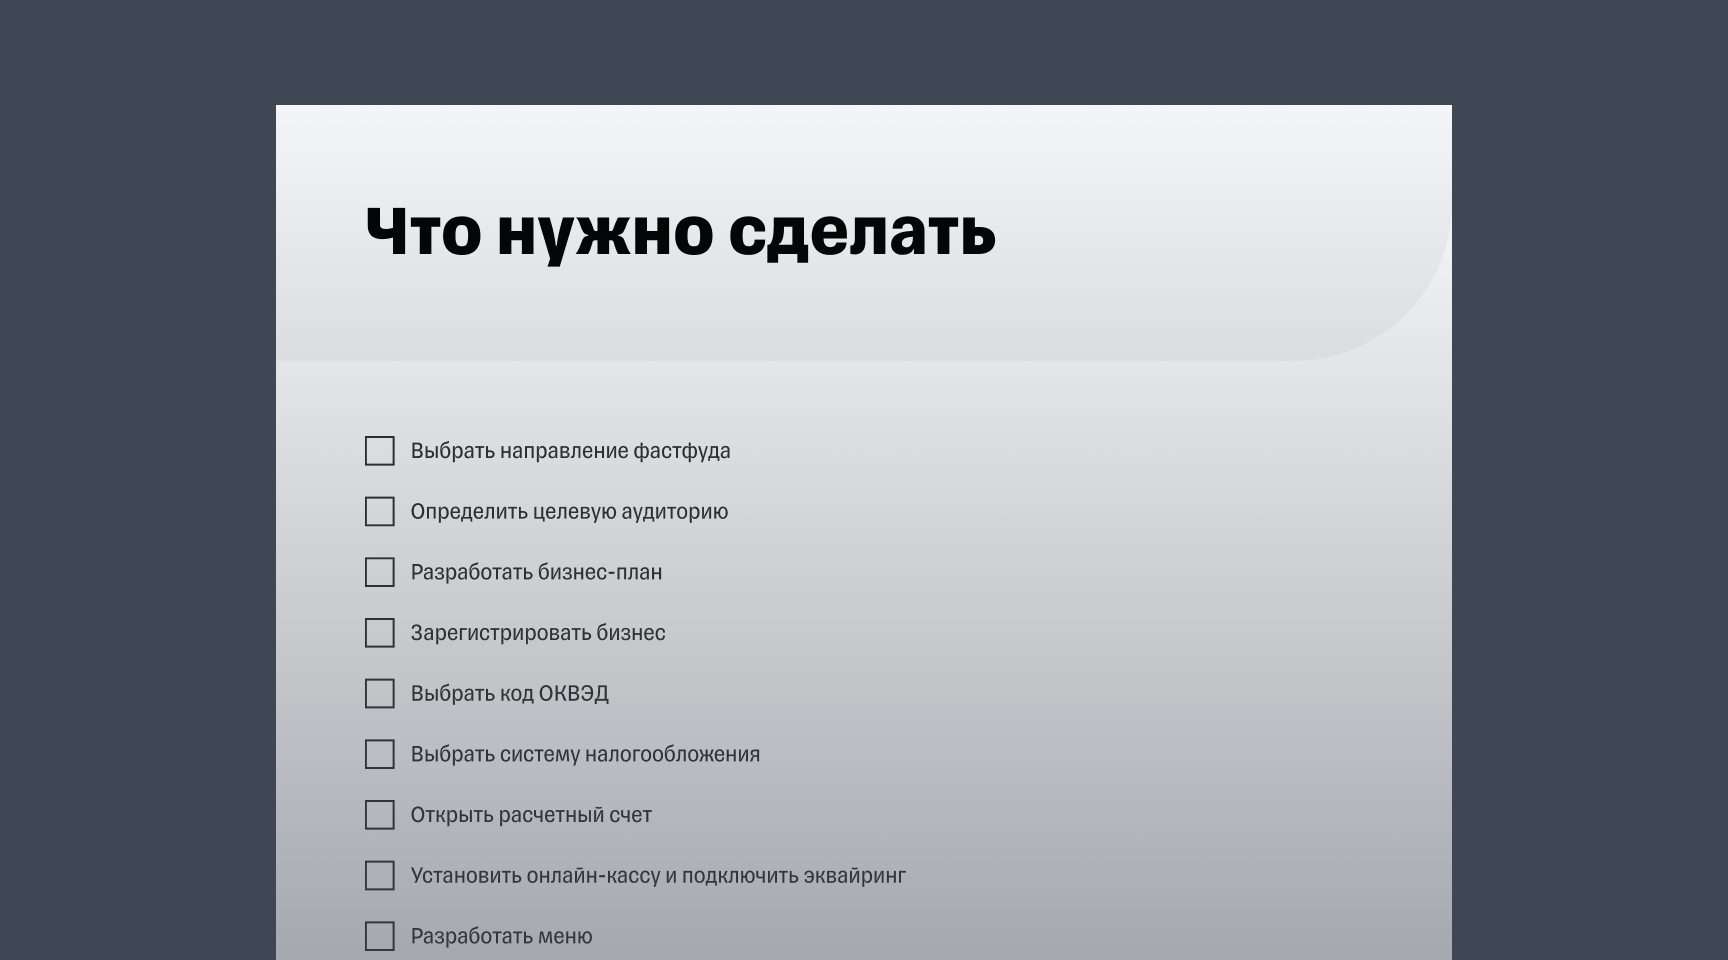Click the label about онлайн-кассу и эквайринг
Viewport: 1728px width, 960px height.
658,876
